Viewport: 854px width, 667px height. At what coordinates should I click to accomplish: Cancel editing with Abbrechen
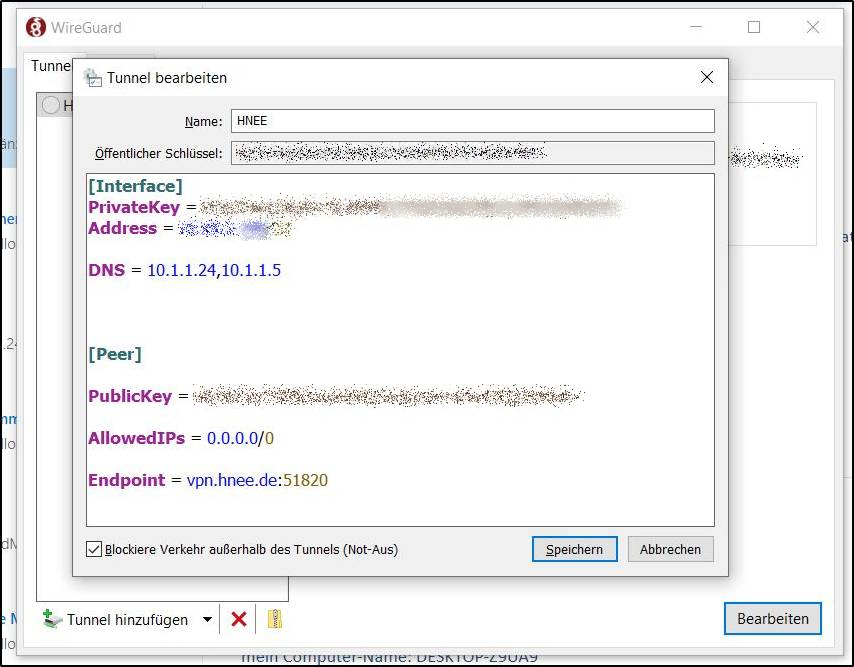click(670, 549)
